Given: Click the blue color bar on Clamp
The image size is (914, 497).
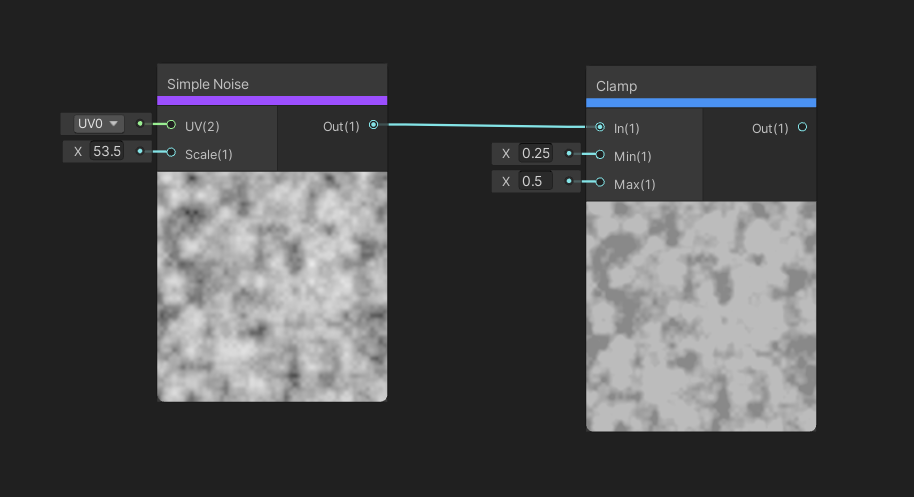Looking at the screenshot, I should tap(700, 102).
